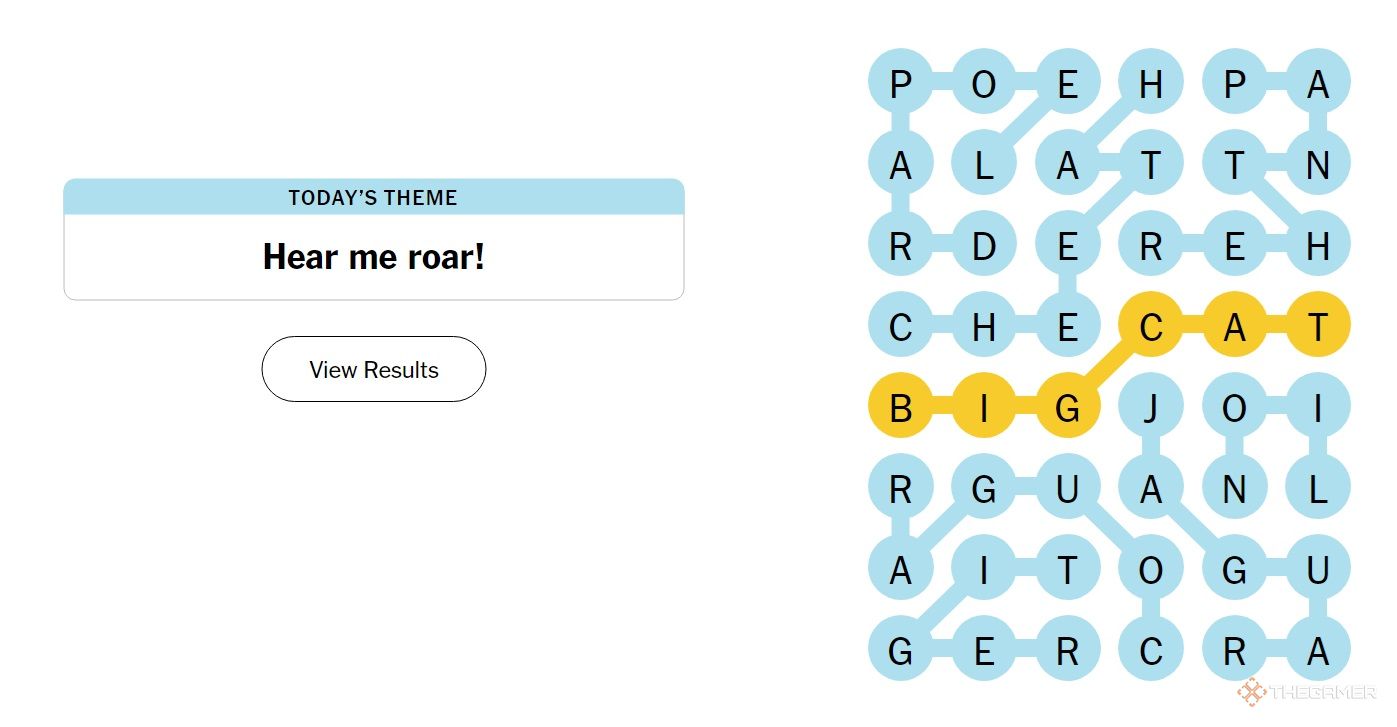Select the yellow letter A tile

point(1235,325)
